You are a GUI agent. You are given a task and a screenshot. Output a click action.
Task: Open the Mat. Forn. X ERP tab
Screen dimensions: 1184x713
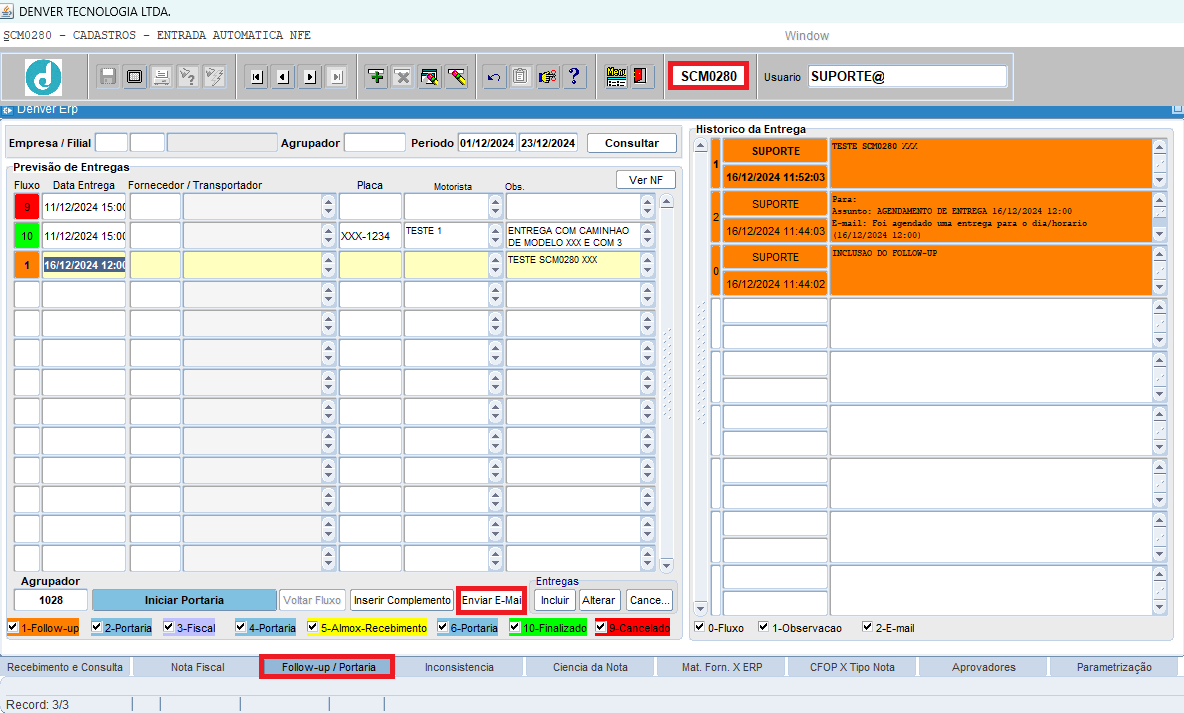coord(722,667)
